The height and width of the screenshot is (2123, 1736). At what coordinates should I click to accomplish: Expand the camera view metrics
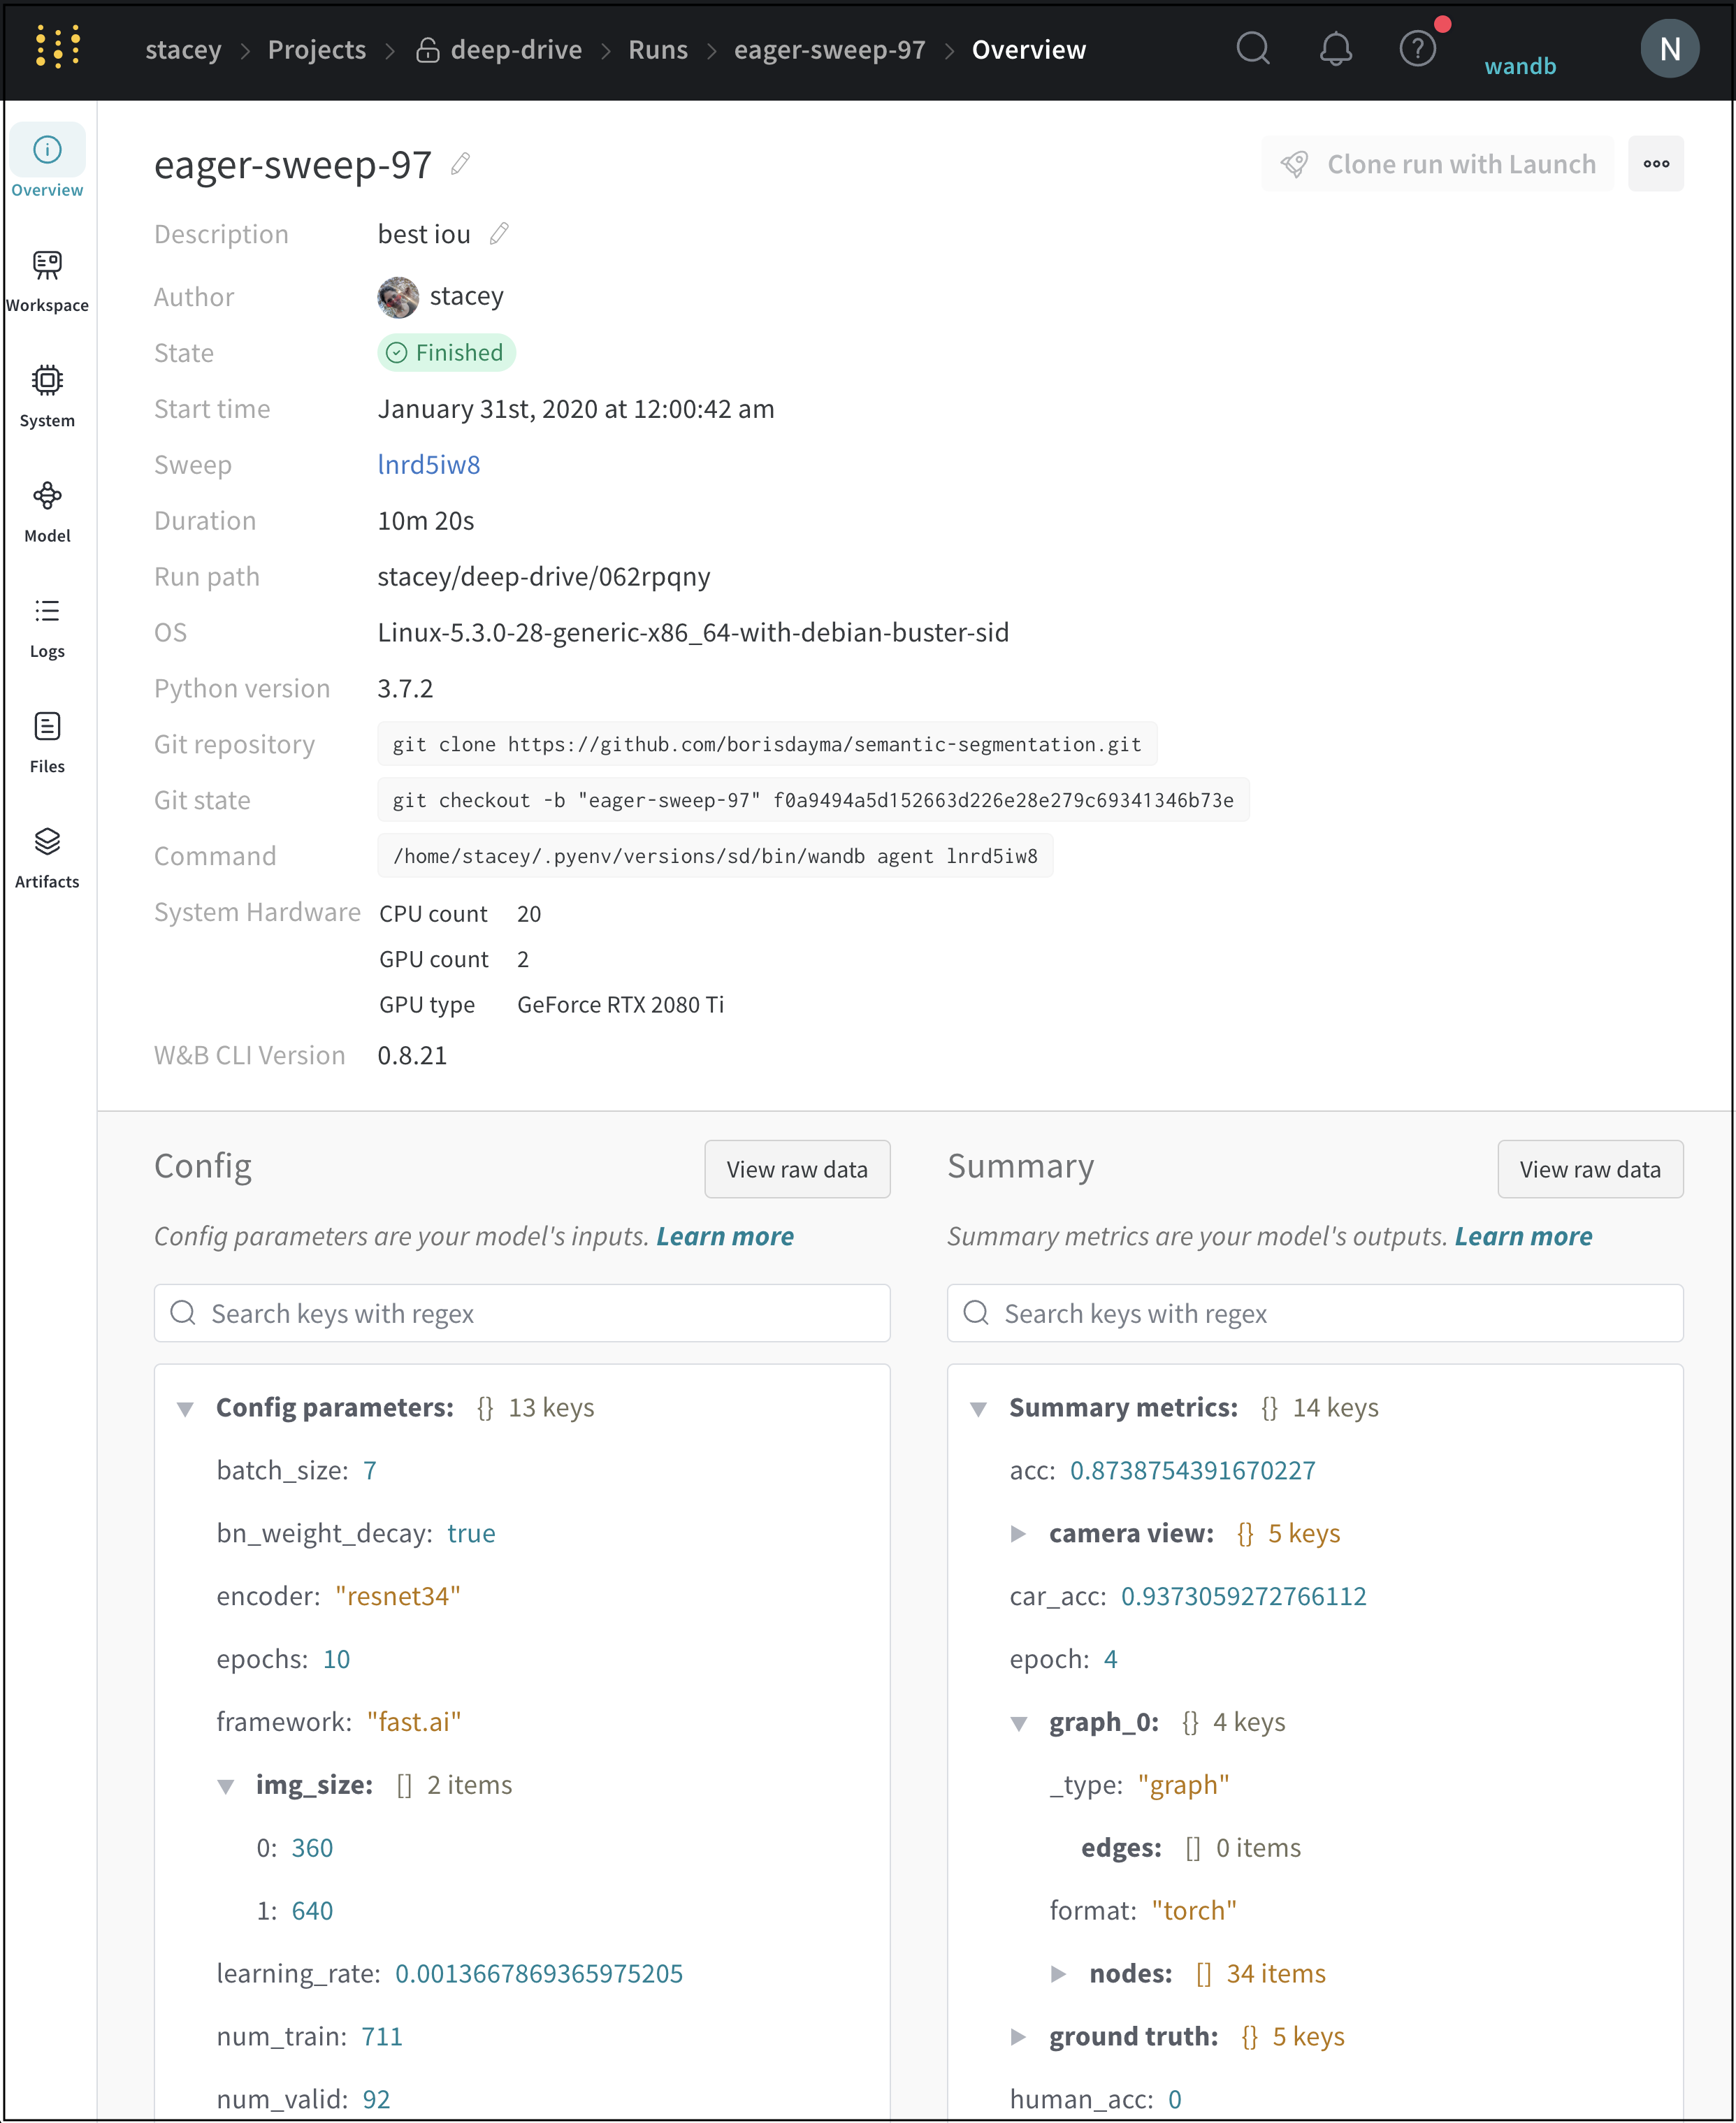(1020, 1533)
